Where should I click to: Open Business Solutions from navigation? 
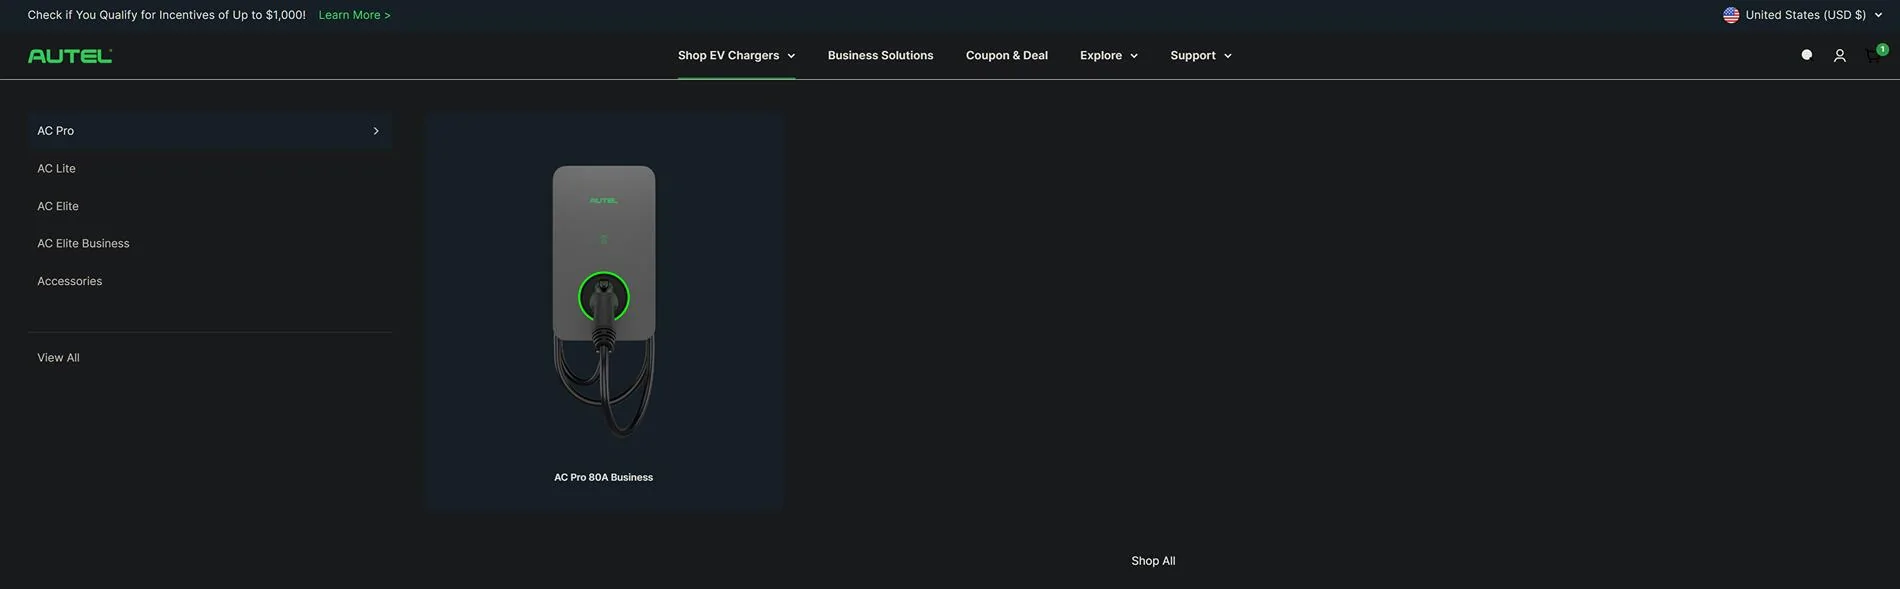point(880,56)
